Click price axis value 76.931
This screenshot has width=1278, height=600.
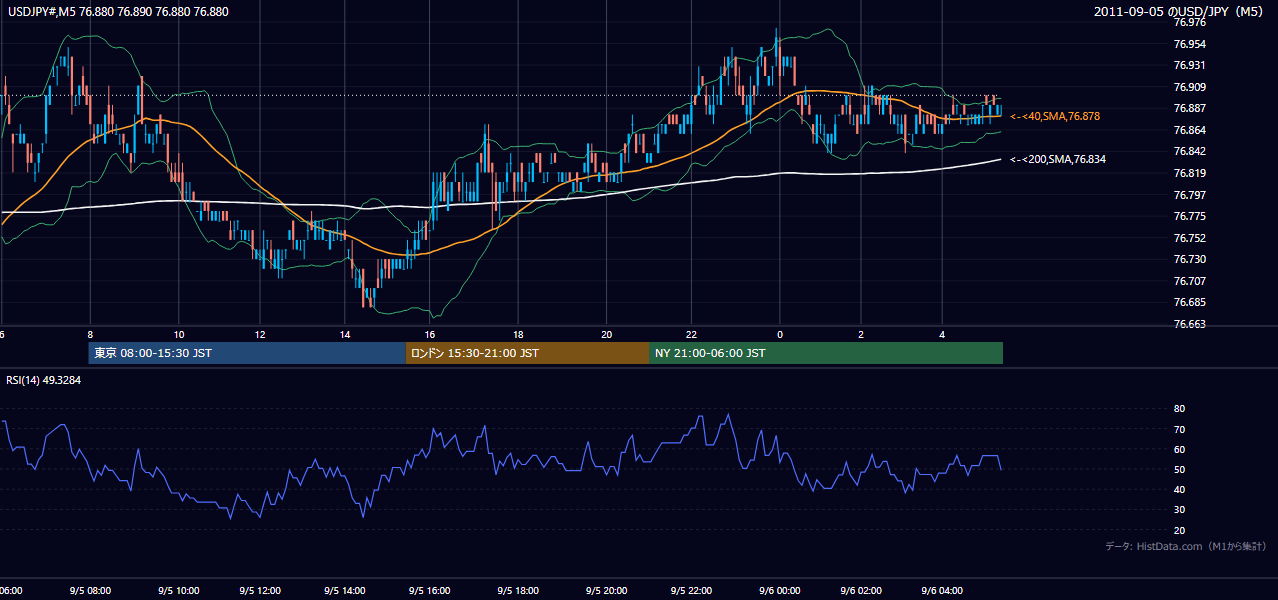1189,65
